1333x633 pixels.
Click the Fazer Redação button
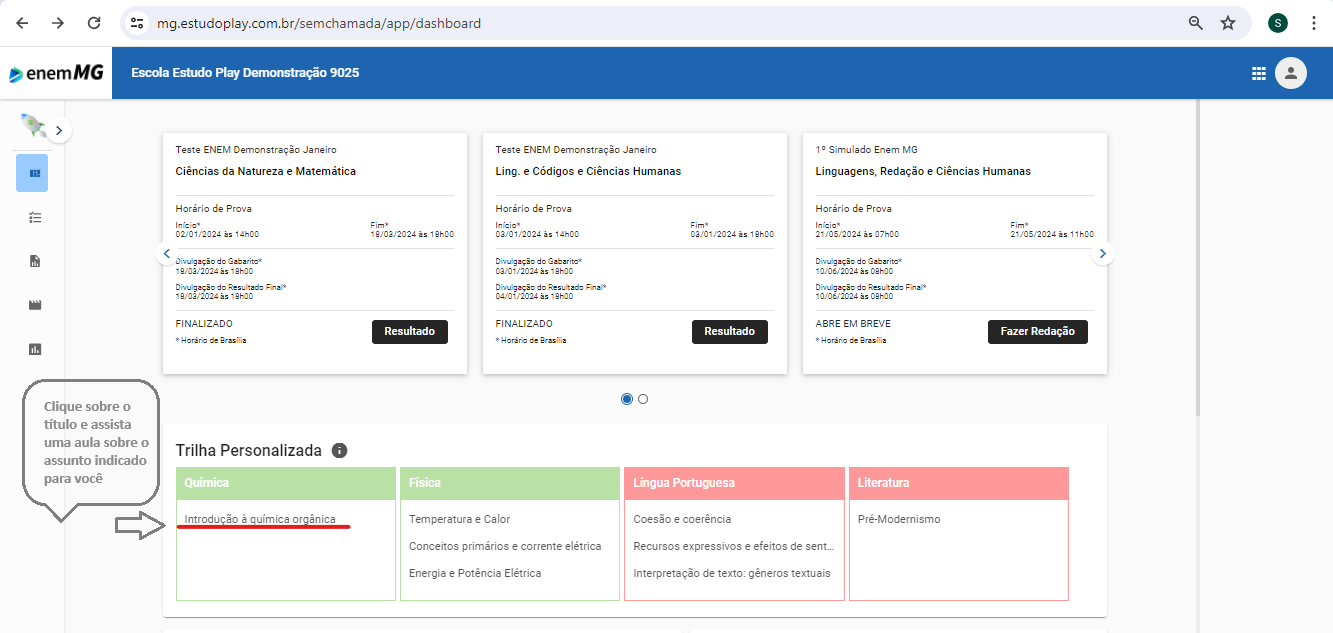point(1038,331)
